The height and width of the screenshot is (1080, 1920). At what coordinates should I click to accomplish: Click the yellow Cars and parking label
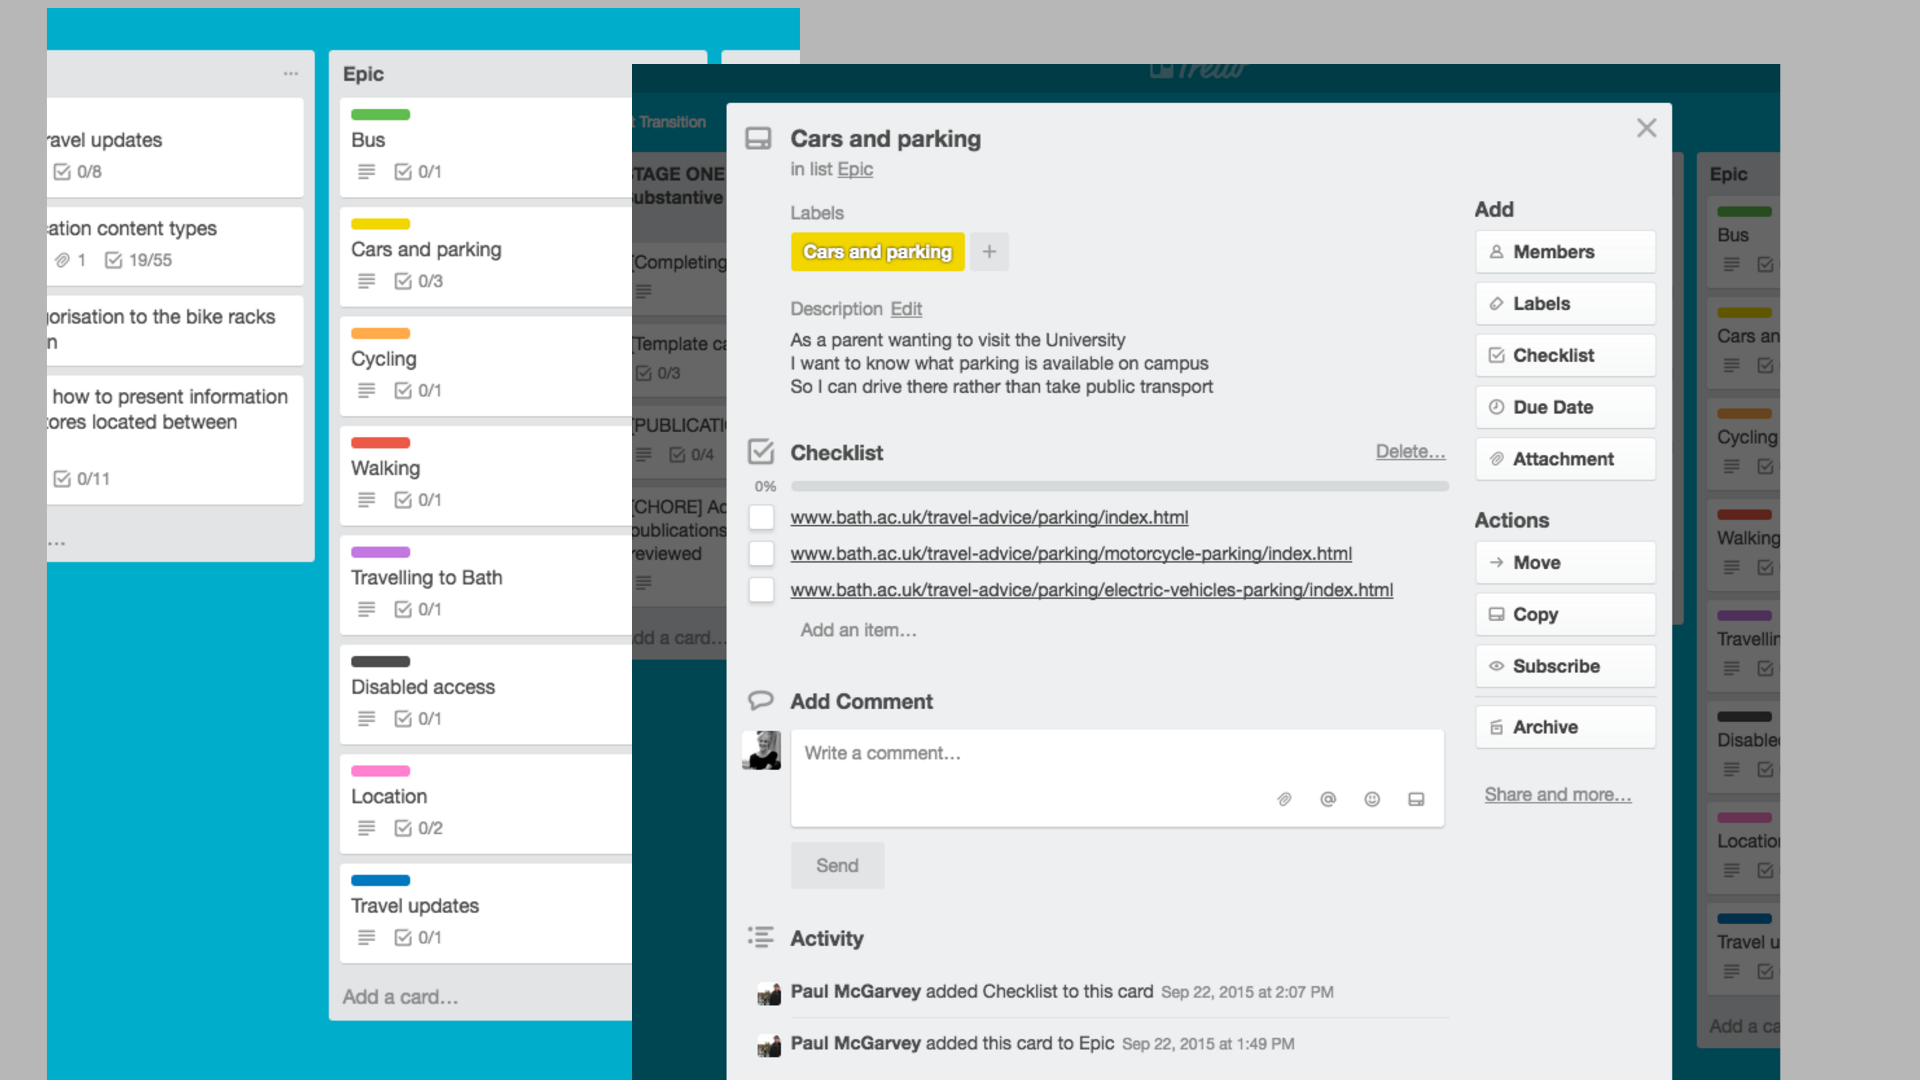877,252
